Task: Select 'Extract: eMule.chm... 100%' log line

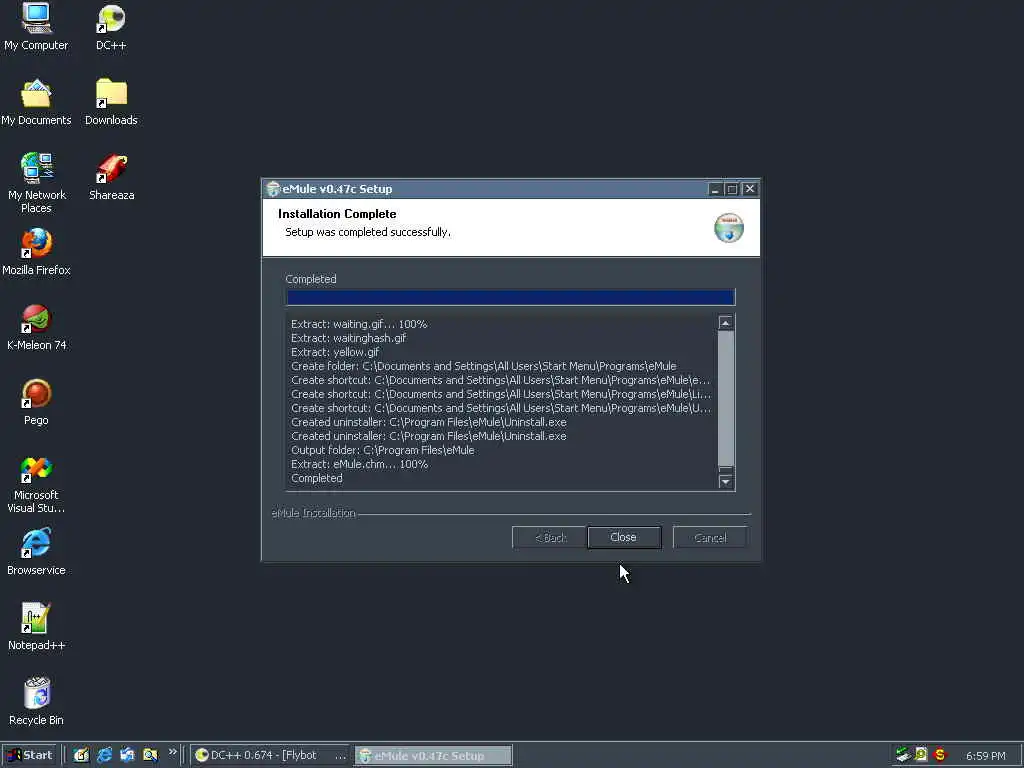Action: 360,464
